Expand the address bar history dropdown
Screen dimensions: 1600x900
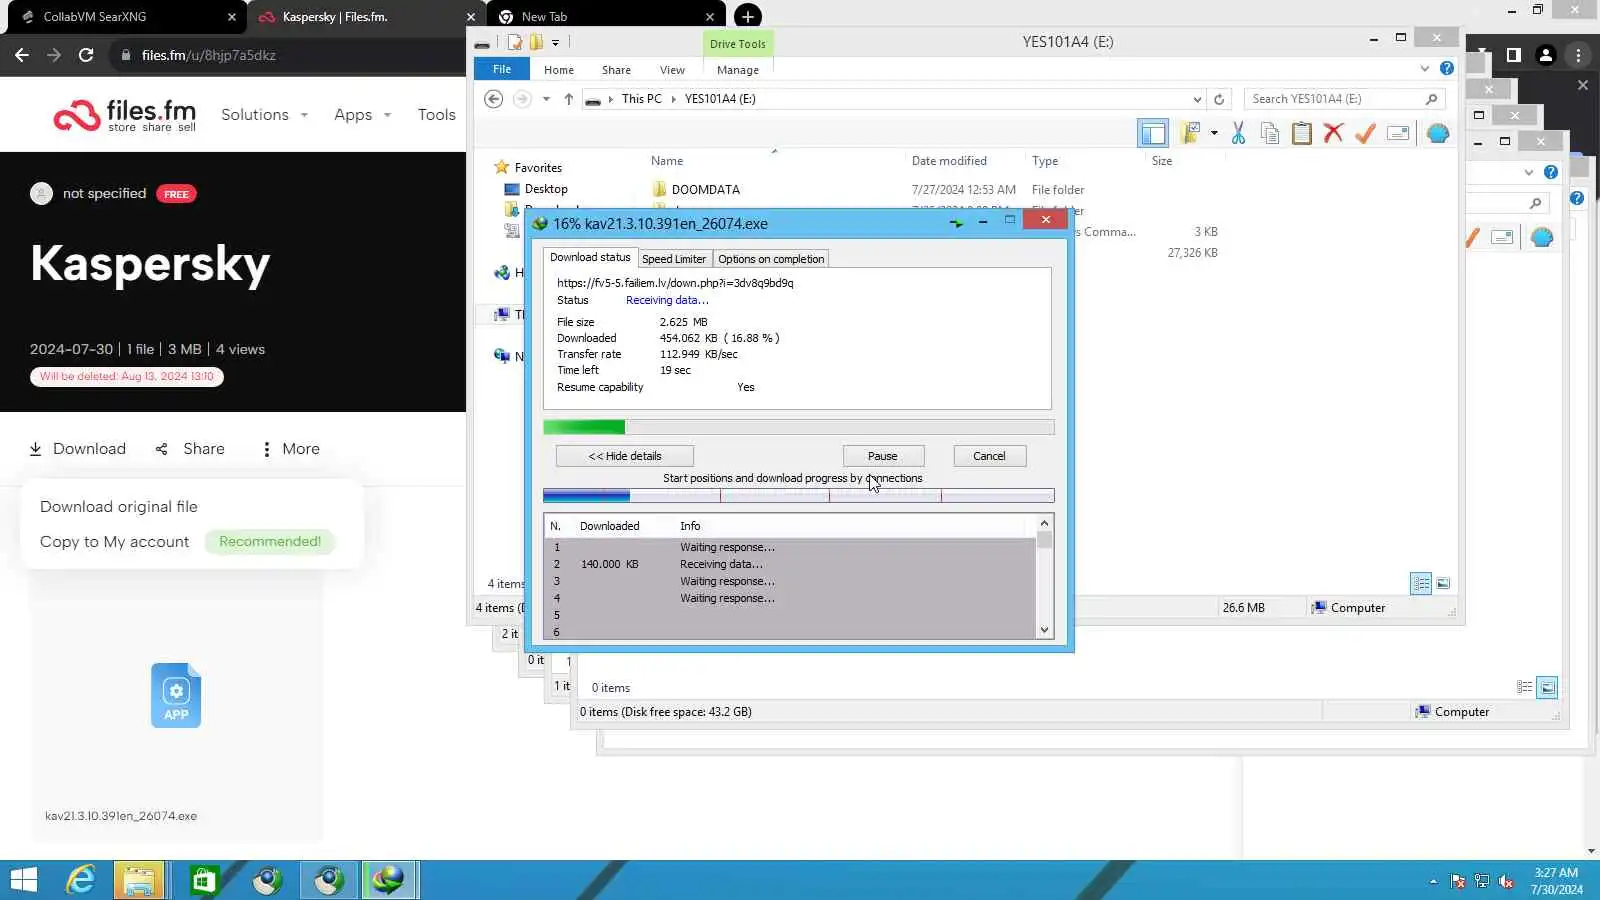pos(1197,99)
